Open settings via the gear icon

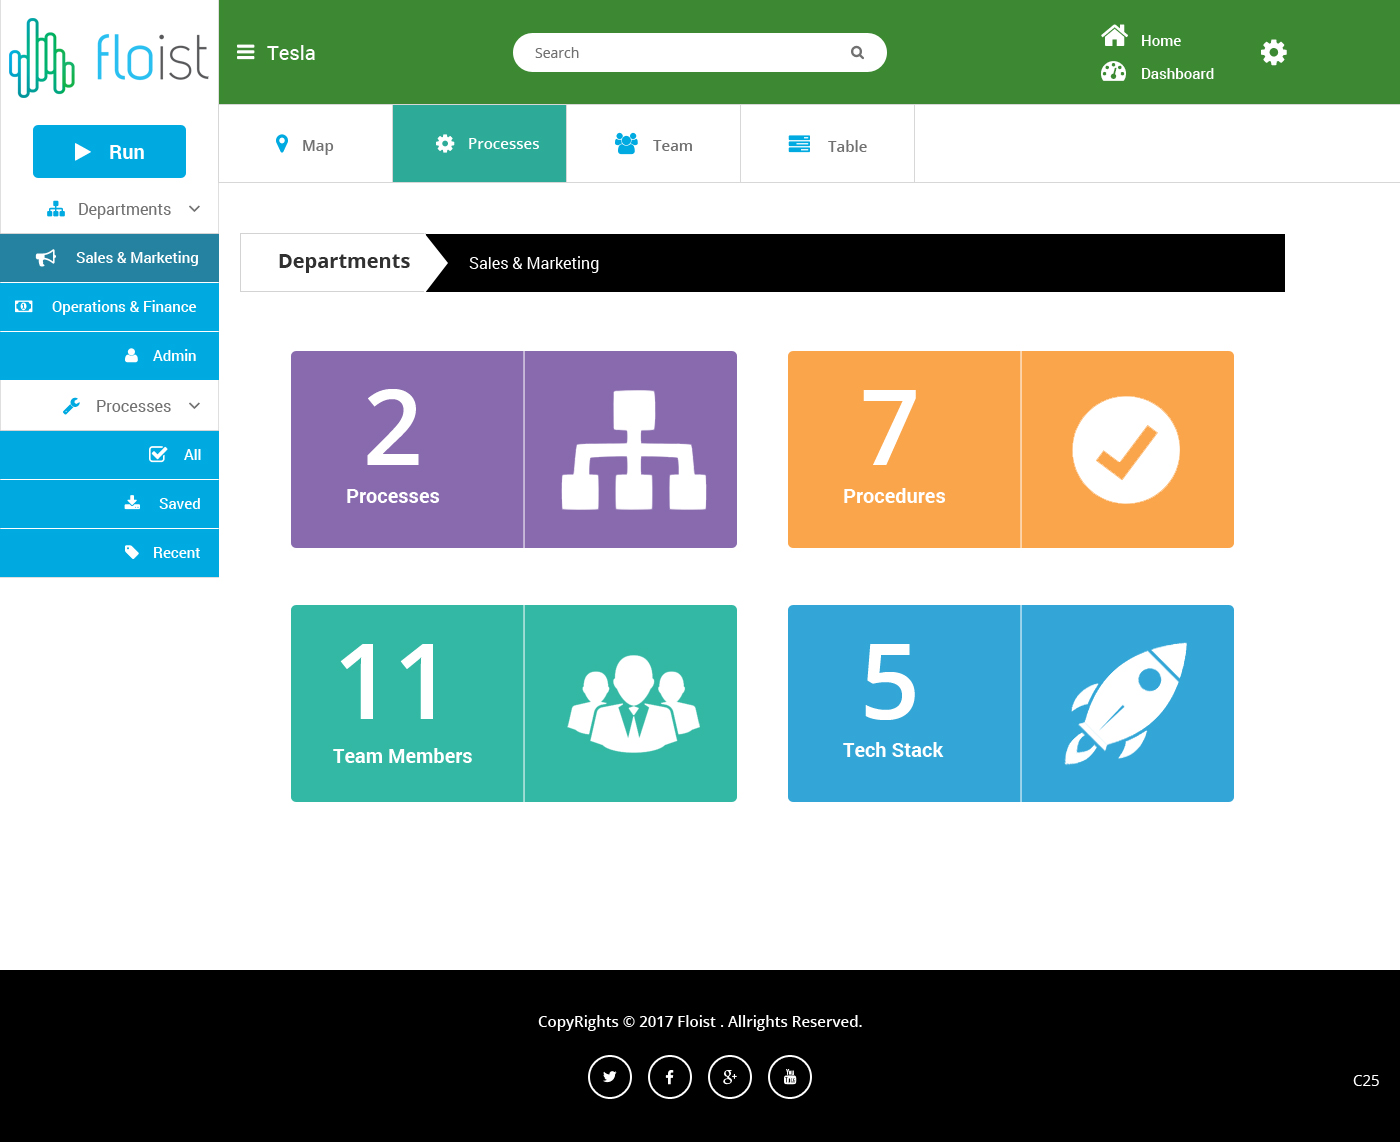1274,52
